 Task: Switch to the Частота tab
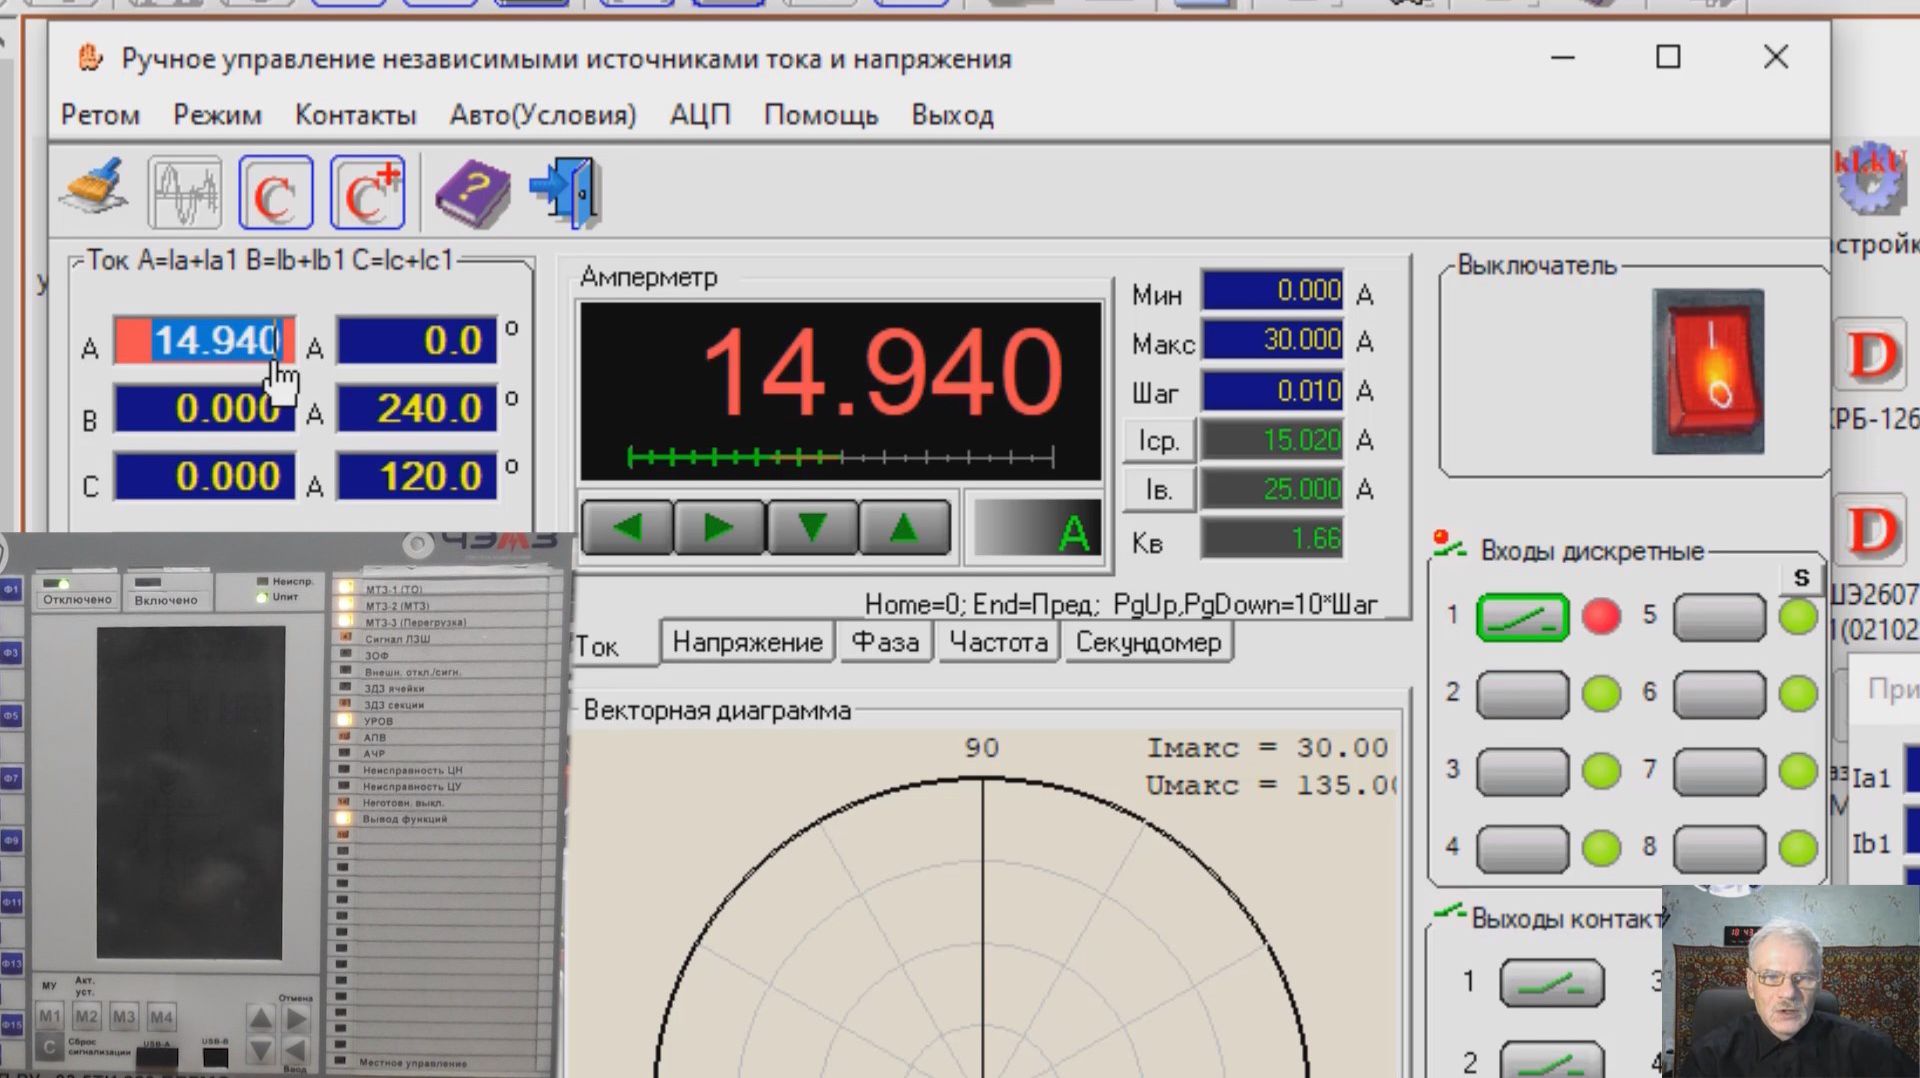coord(998,642)
